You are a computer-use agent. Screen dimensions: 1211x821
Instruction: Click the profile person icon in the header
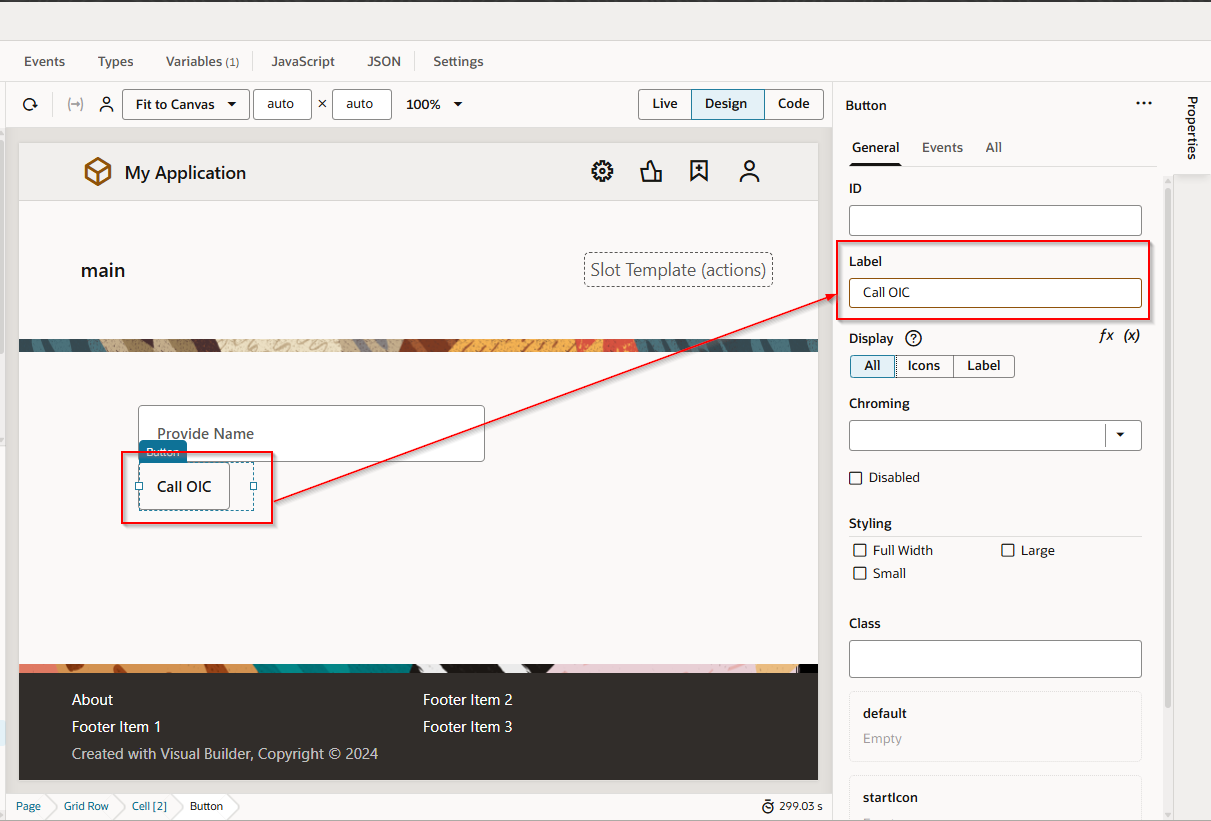tap(748, 171)
